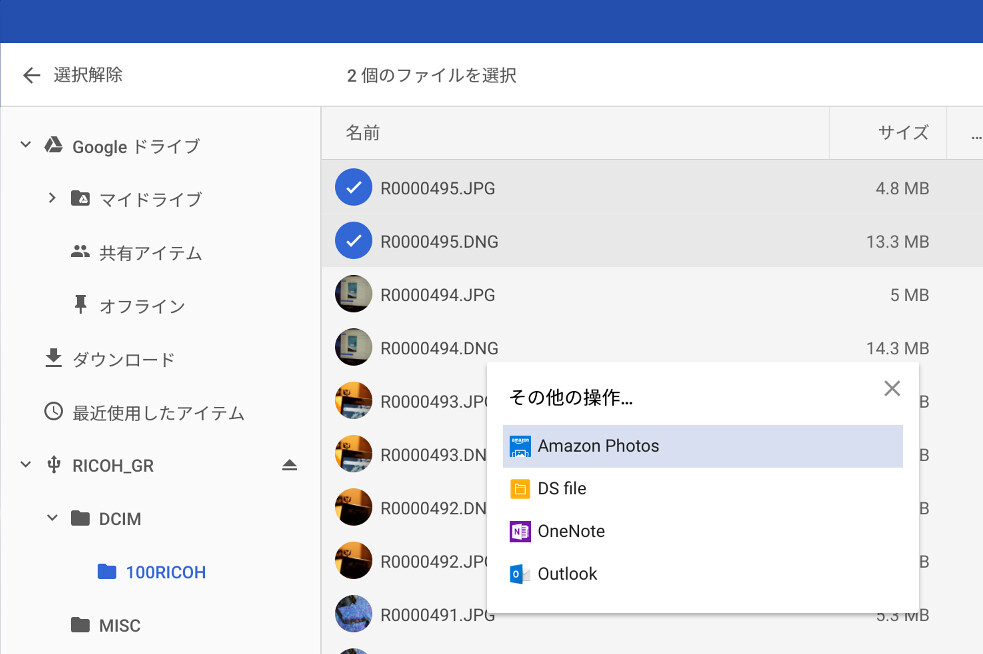The image size is (983, 654).
Task: Open the Downloads folder in sidebar
Action: tap(122, 359)
